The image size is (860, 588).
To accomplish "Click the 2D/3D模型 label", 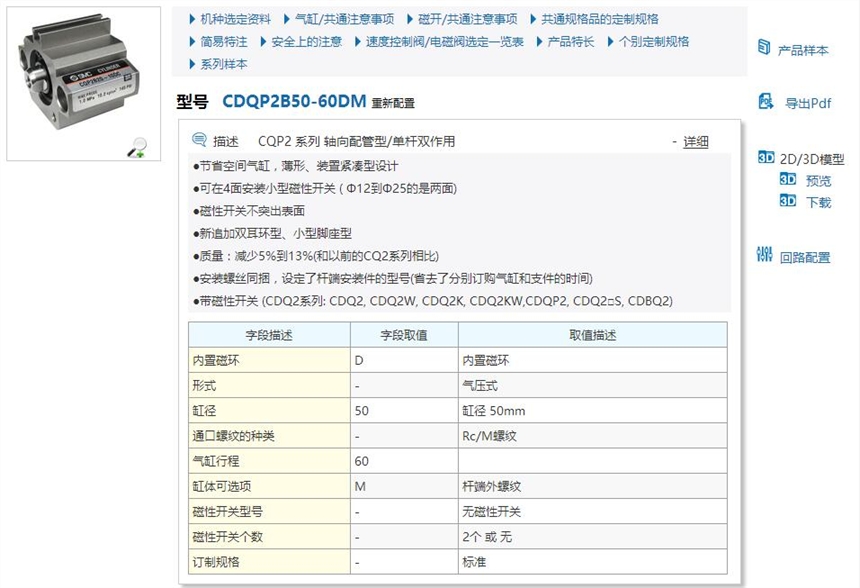I will (x=812, y=159).
